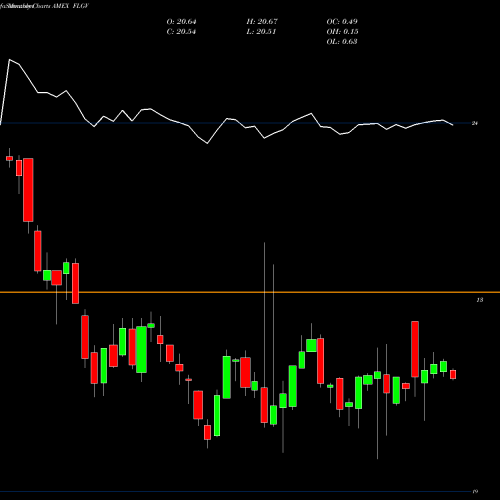Click the last red candlestick on the right

click(x=453, y=374)
